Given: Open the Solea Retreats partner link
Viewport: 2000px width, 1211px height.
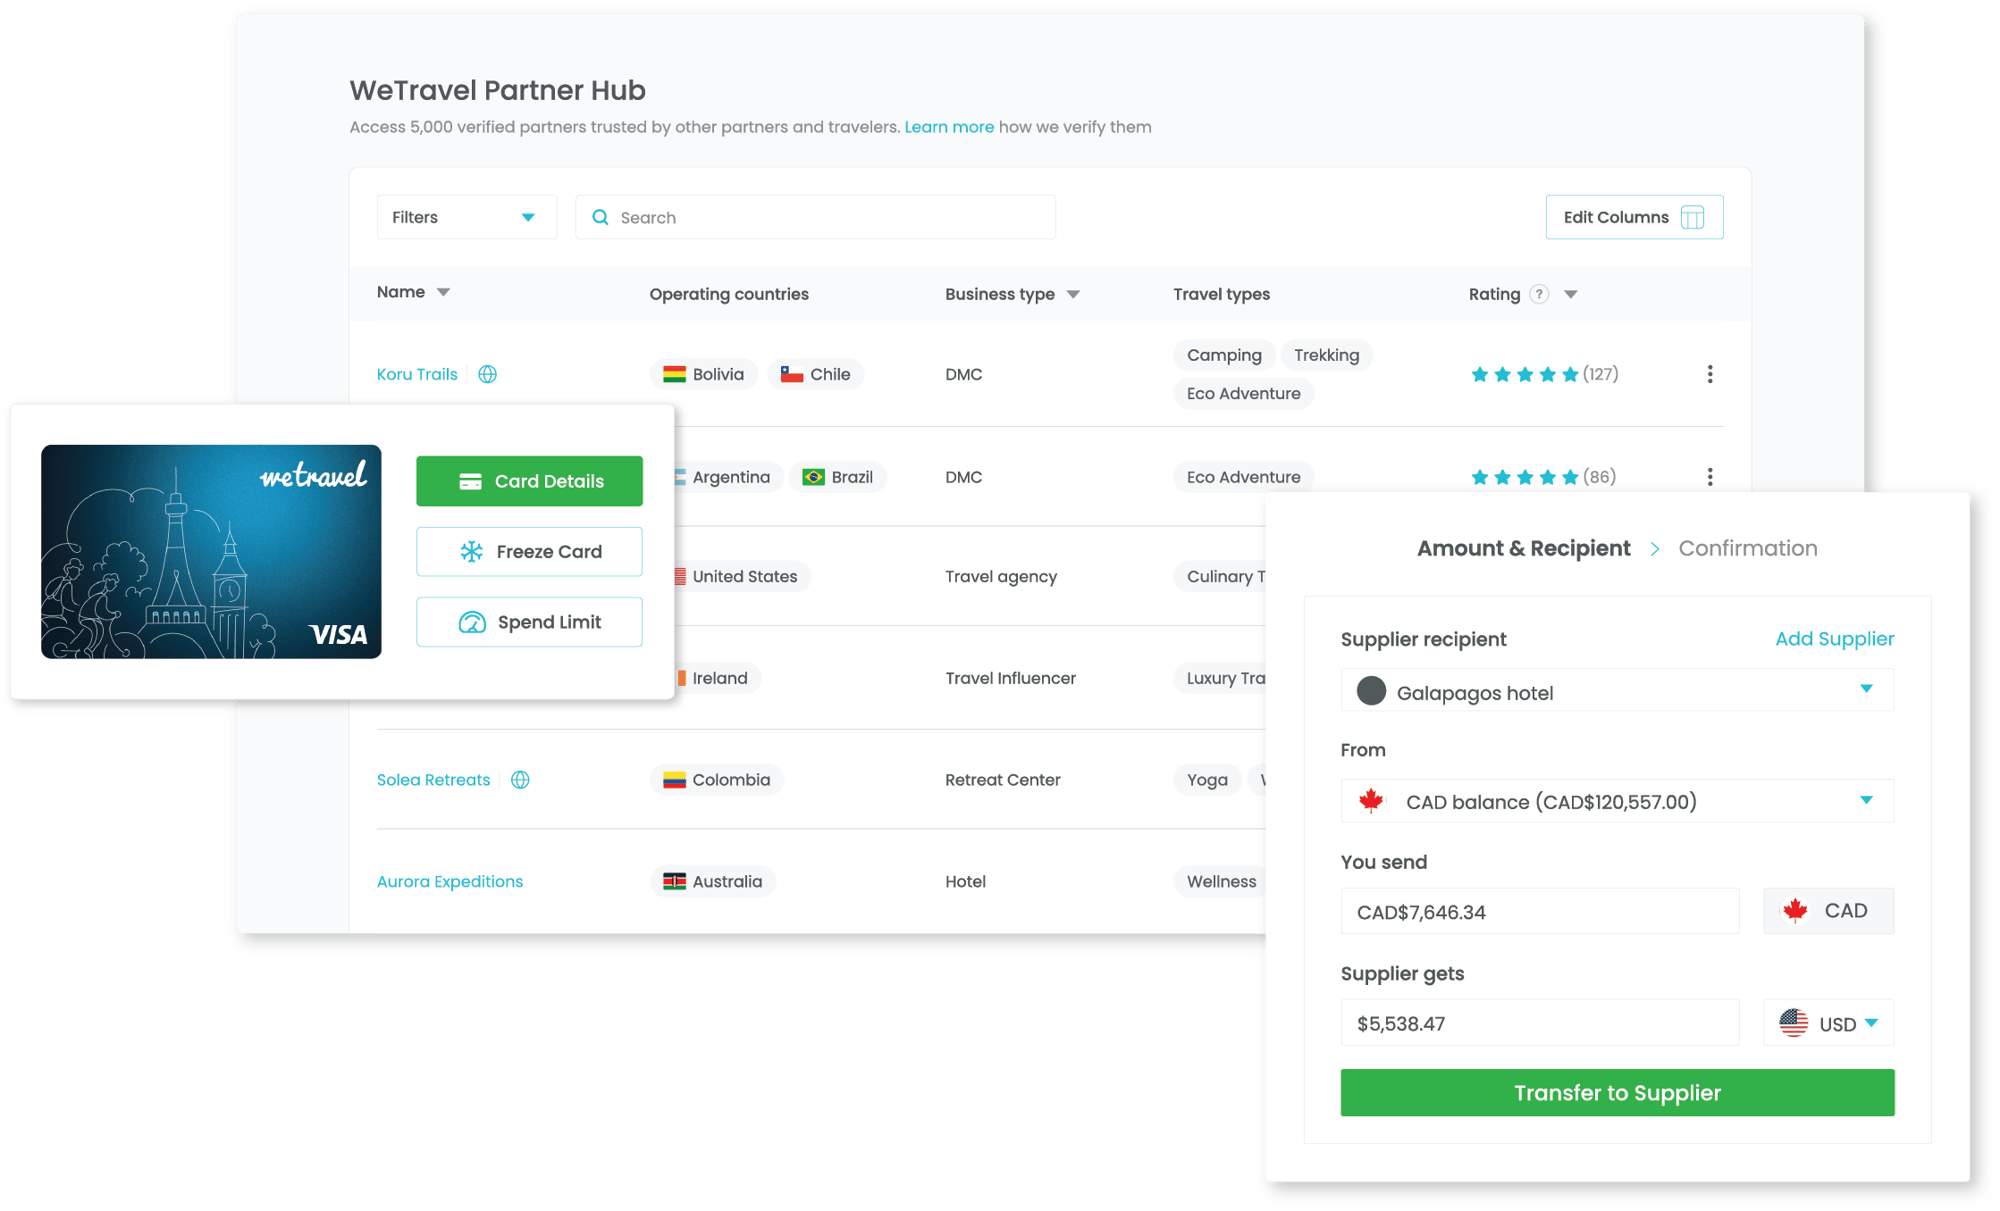Looking at the screenshot, I should click(x=433, y=780).
